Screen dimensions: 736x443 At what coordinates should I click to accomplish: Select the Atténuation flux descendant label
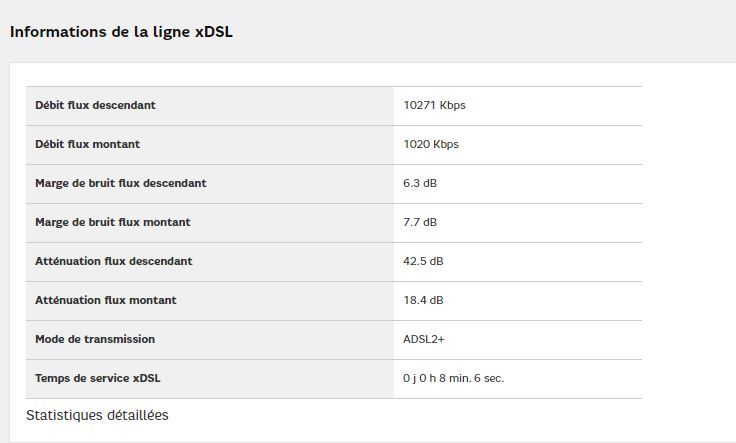[x=113, y=261]
